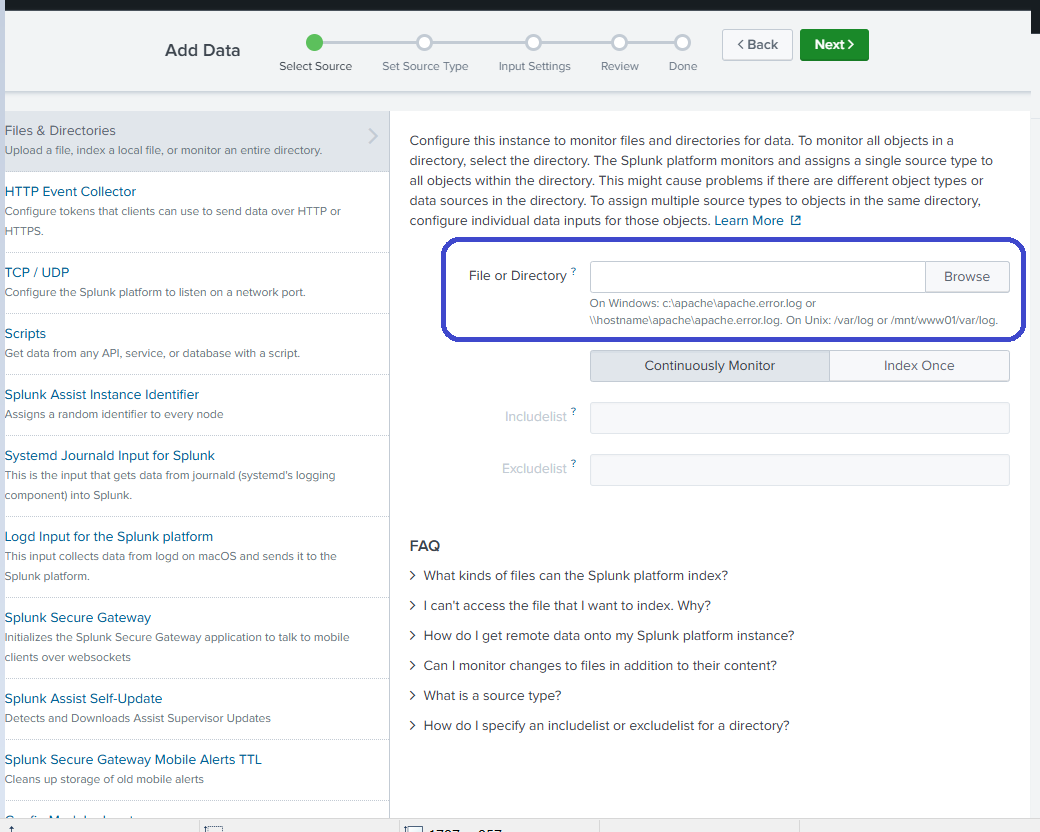
Task: Select the HTTP Event Collector source
Action: [x=70, y=191]
